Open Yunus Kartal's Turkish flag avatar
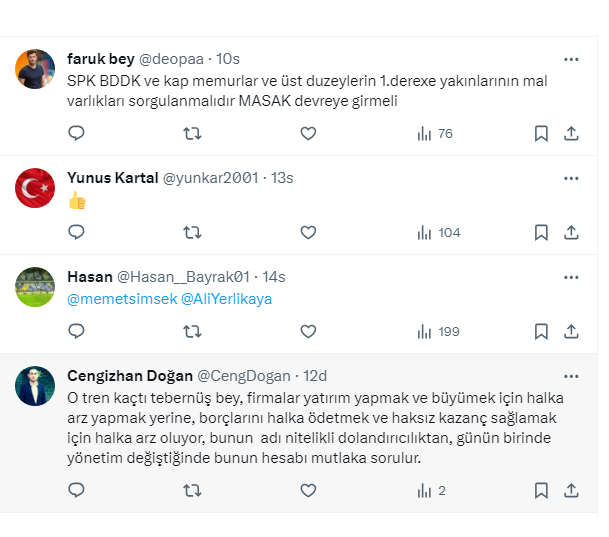The height and width of the screenshot is (537, 609). tap(36, 188)
